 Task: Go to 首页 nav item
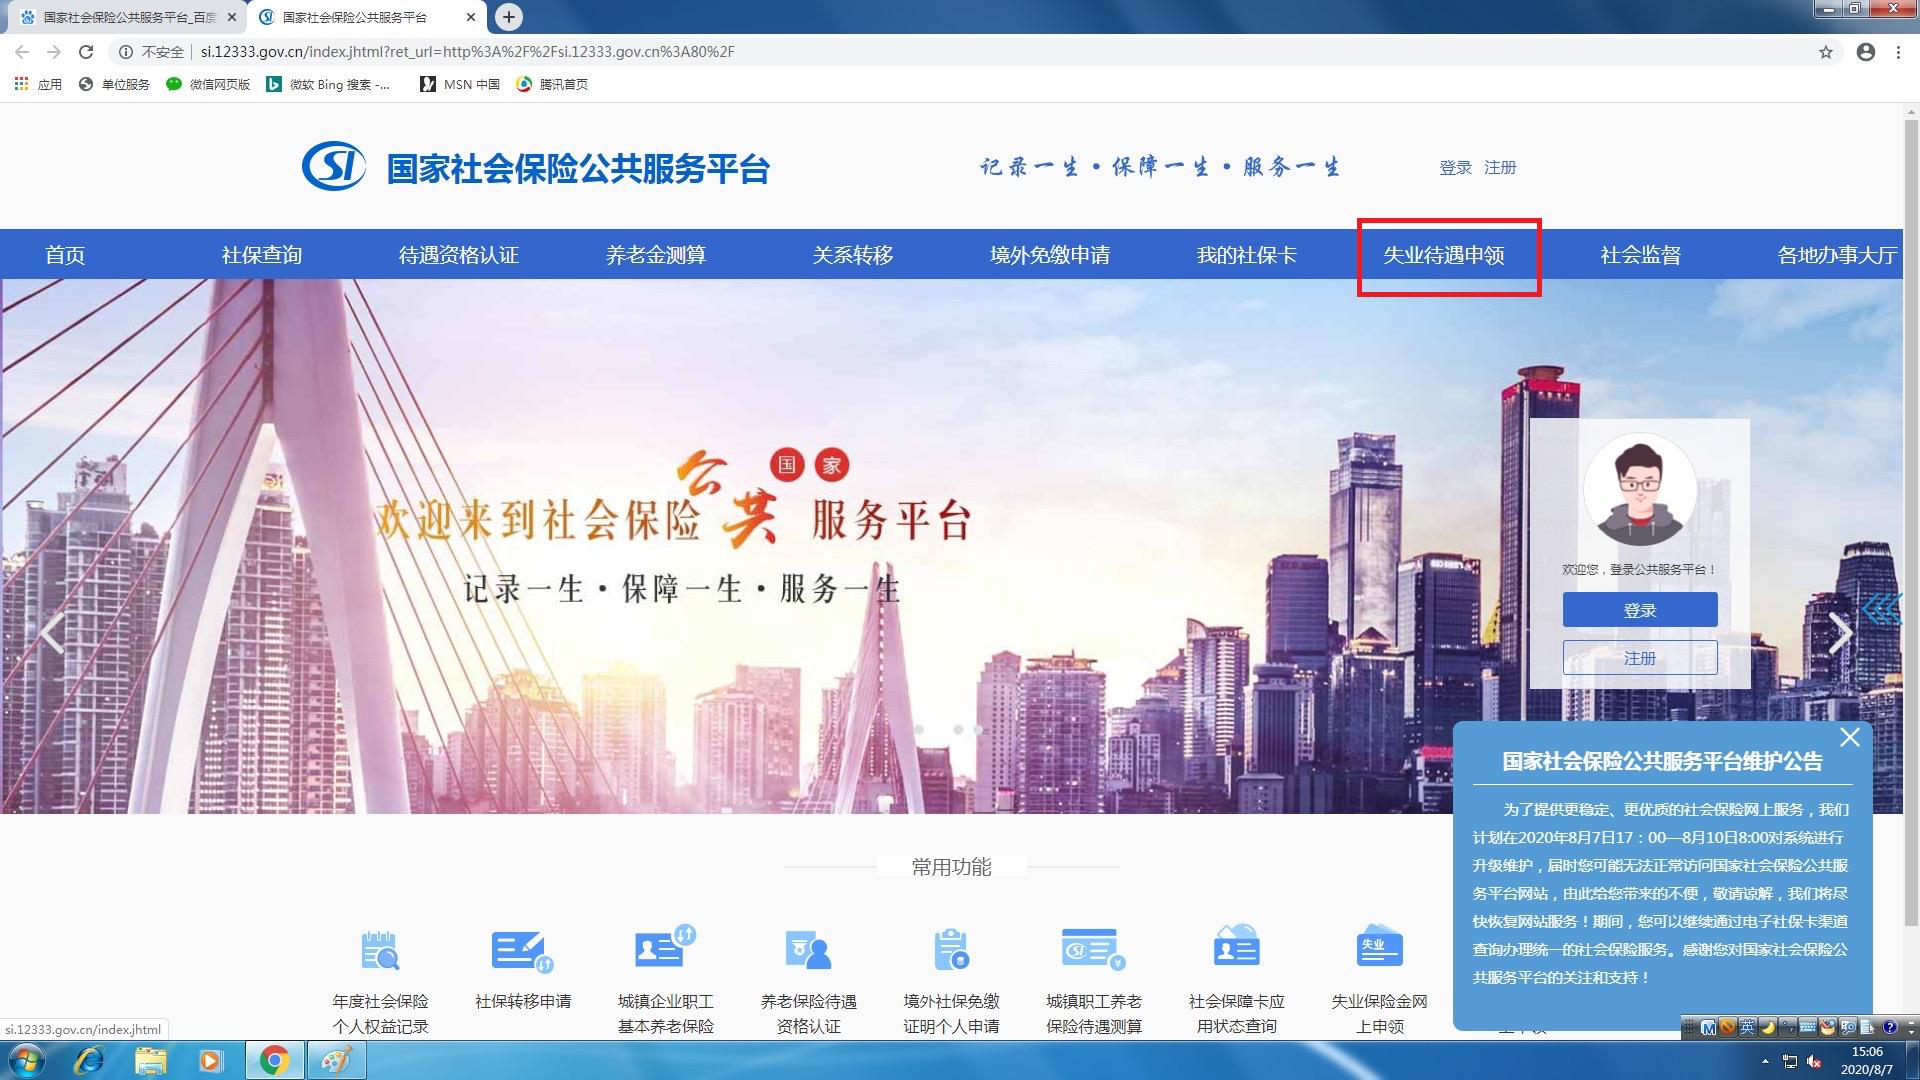pos(65,255)
